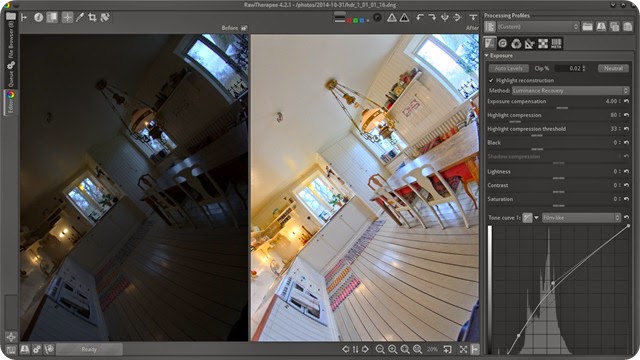Click the Auto Levels button
This screenshot has width=640, height=360.
click(x=509, y=68)
